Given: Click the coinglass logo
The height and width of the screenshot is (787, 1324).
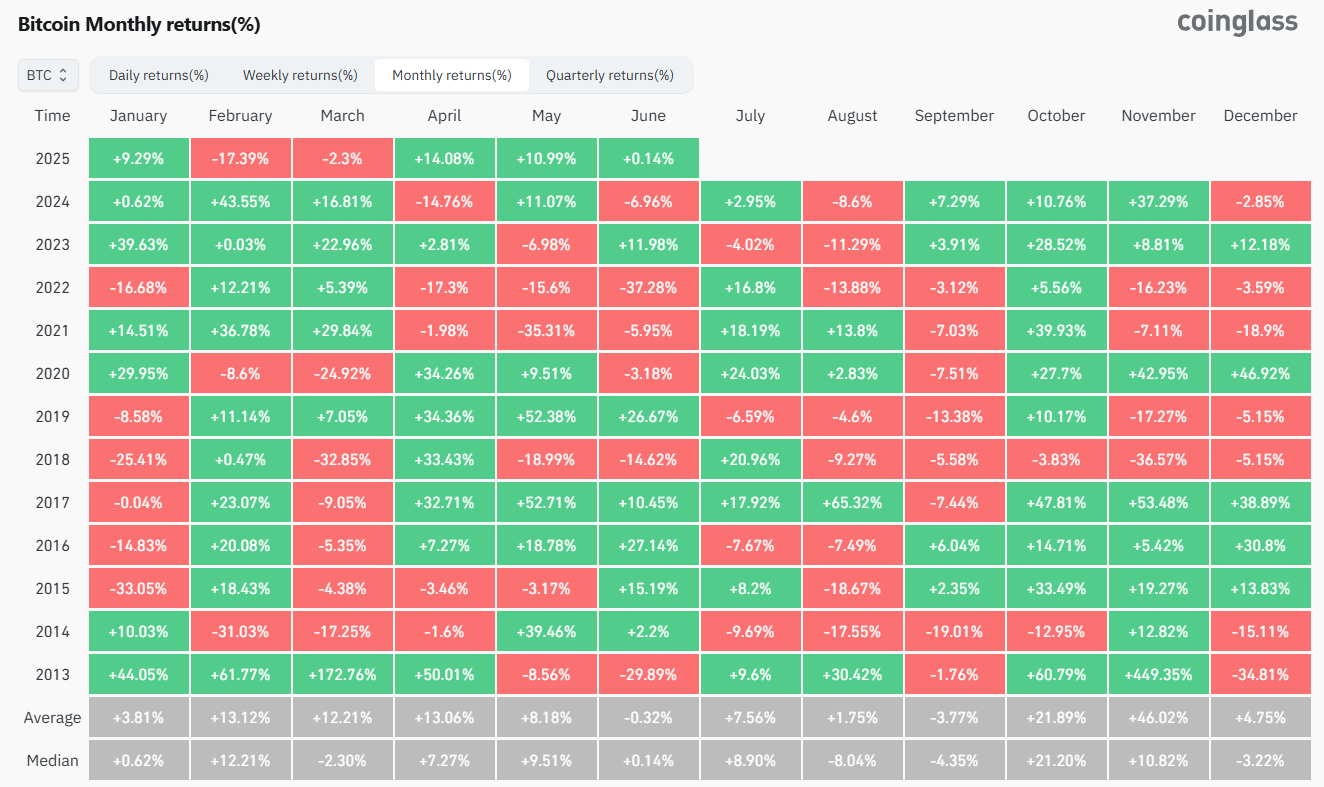Looking at the screenshot, I should tap(1237, 22).
